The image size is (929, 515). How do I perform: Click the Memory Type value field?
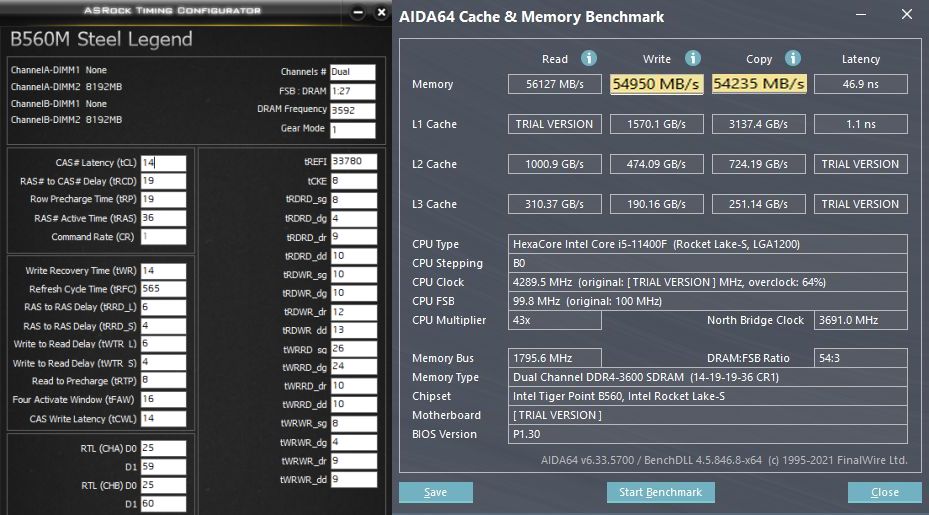pyautogui.click(x=707, y=377)
